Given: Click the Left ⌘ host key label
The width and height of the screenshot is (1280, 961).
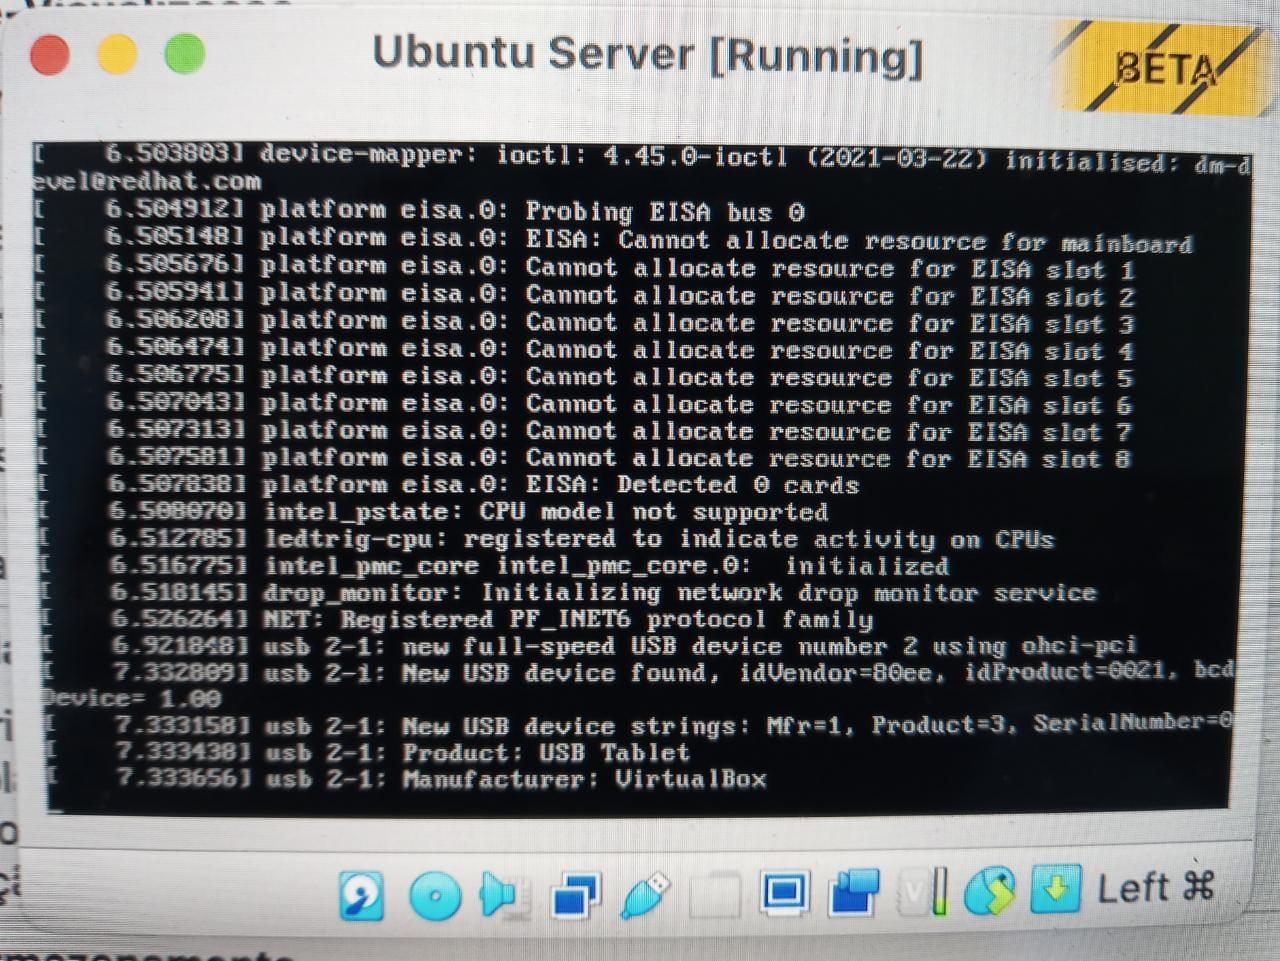Looking at the screenshot, I should [1156, 886].
